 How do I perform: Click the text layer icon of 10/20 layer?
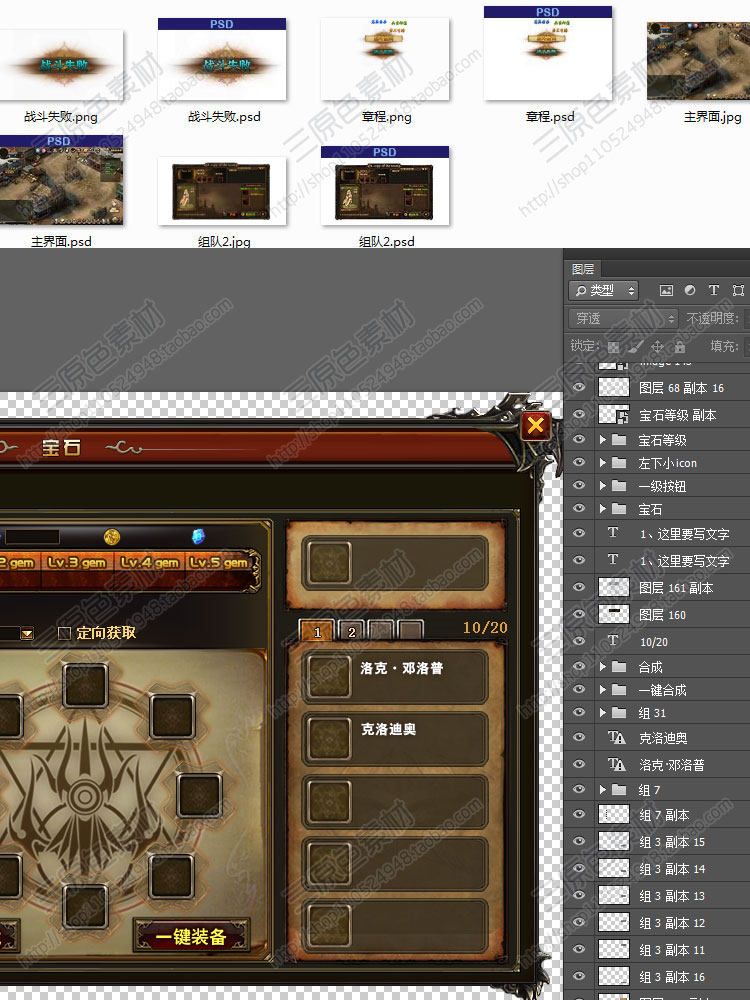point(613,640)
